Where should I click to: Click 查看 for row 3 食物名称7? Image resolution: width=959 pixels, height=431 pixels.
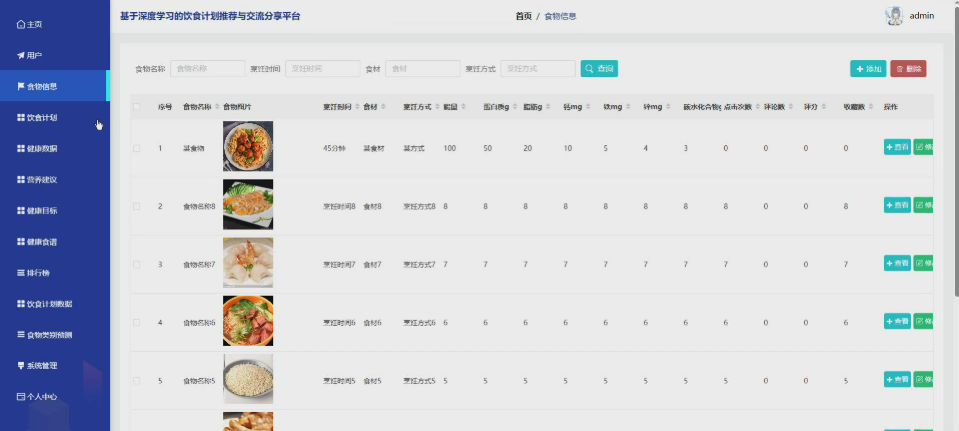[x=897, y=263]
